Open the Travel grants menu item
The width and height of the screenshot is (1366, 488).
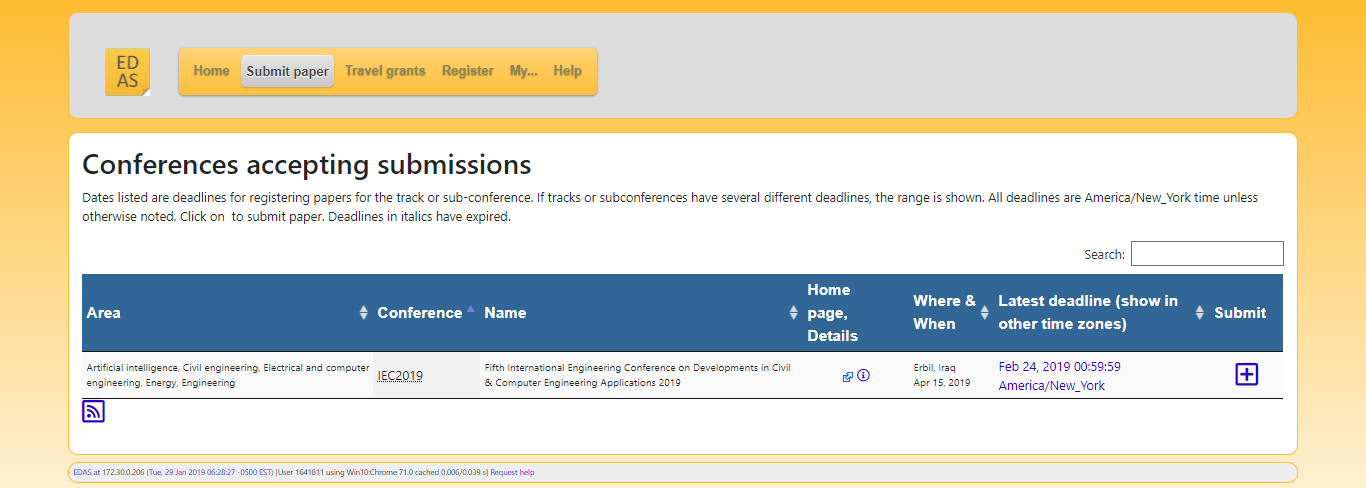385,71
